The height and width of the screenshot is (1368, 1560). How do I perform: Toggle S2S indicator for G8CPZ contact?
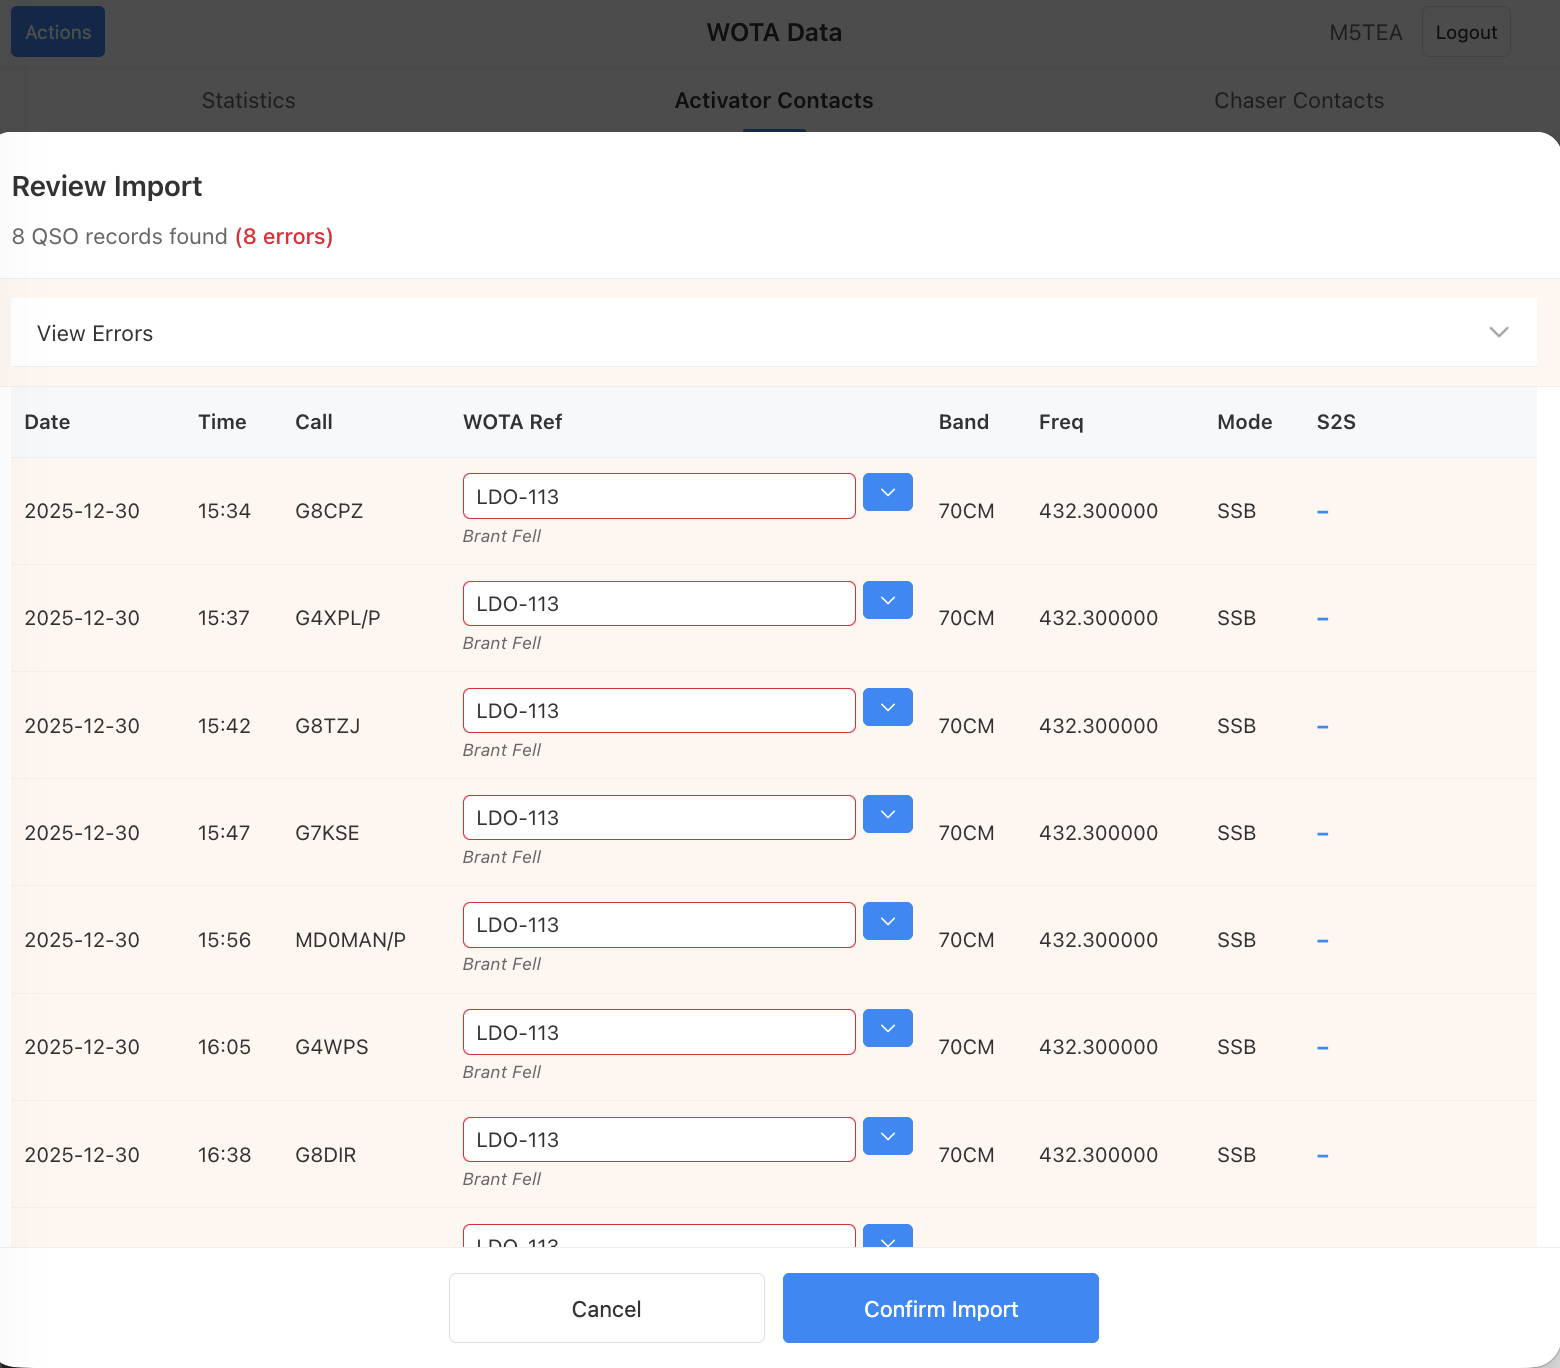[x=1322, y=512]
